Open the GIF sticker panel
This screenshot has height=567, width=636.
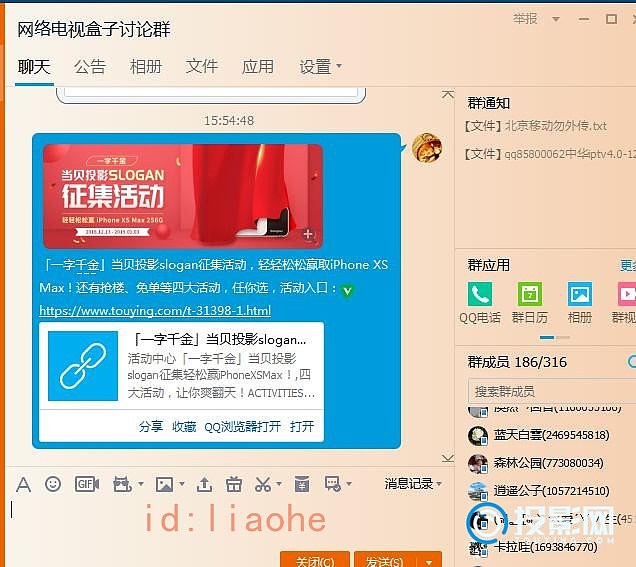coord(87,484)
